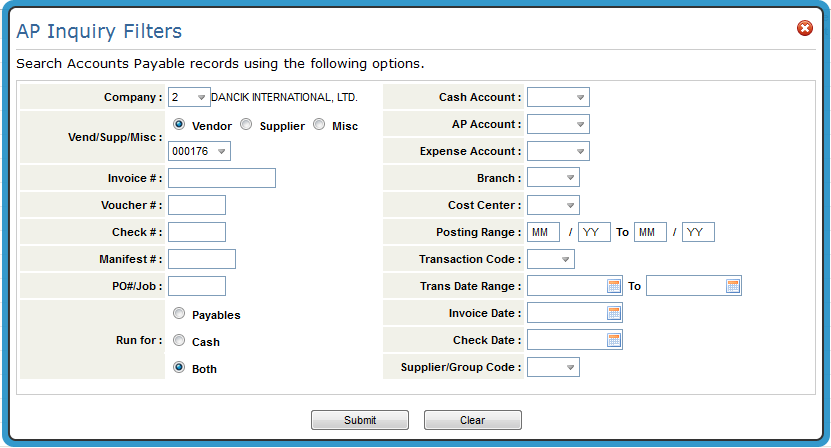831x448 pixels.
Task: Select the Misc radio button
Action: click(319, 125)
